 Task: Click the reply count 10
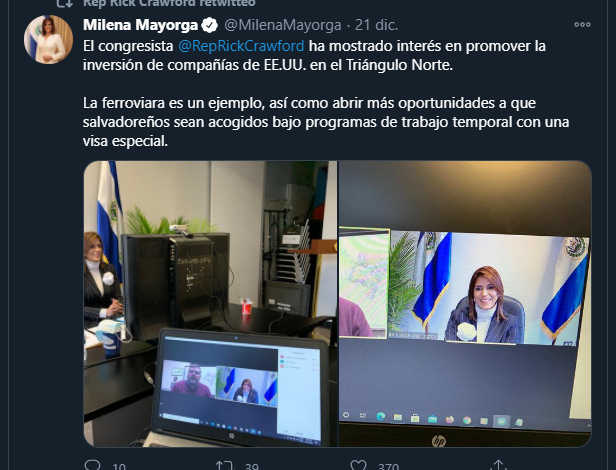click(x=119, y=466)
